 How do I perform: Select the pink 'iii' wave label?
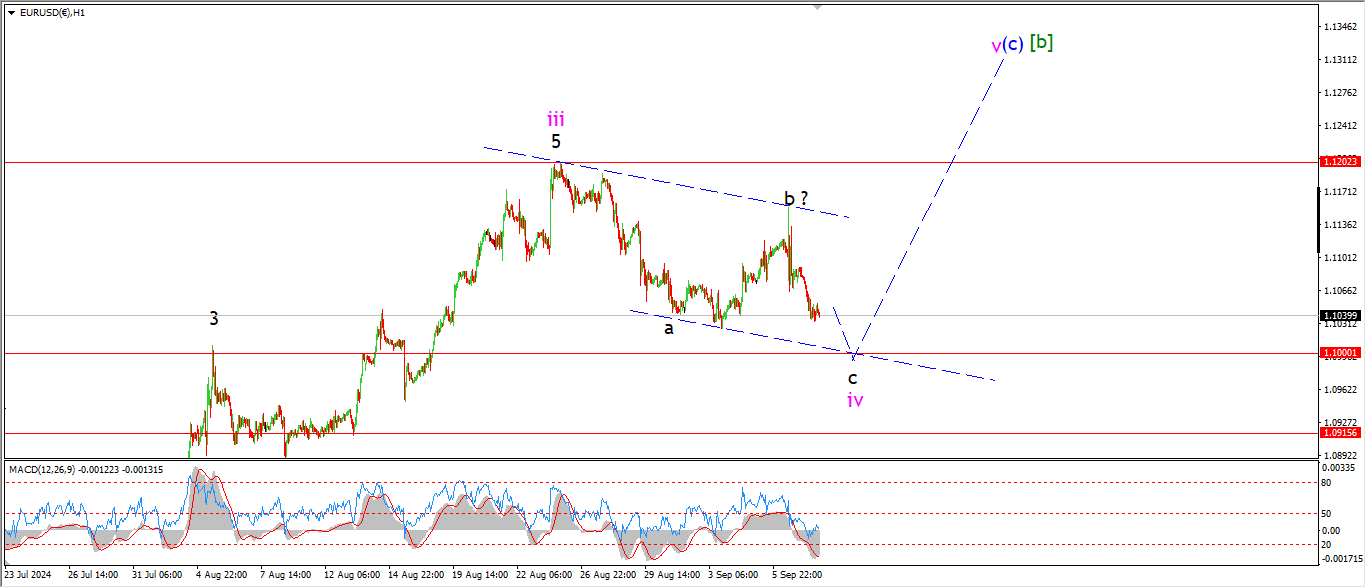coord(556,119)
